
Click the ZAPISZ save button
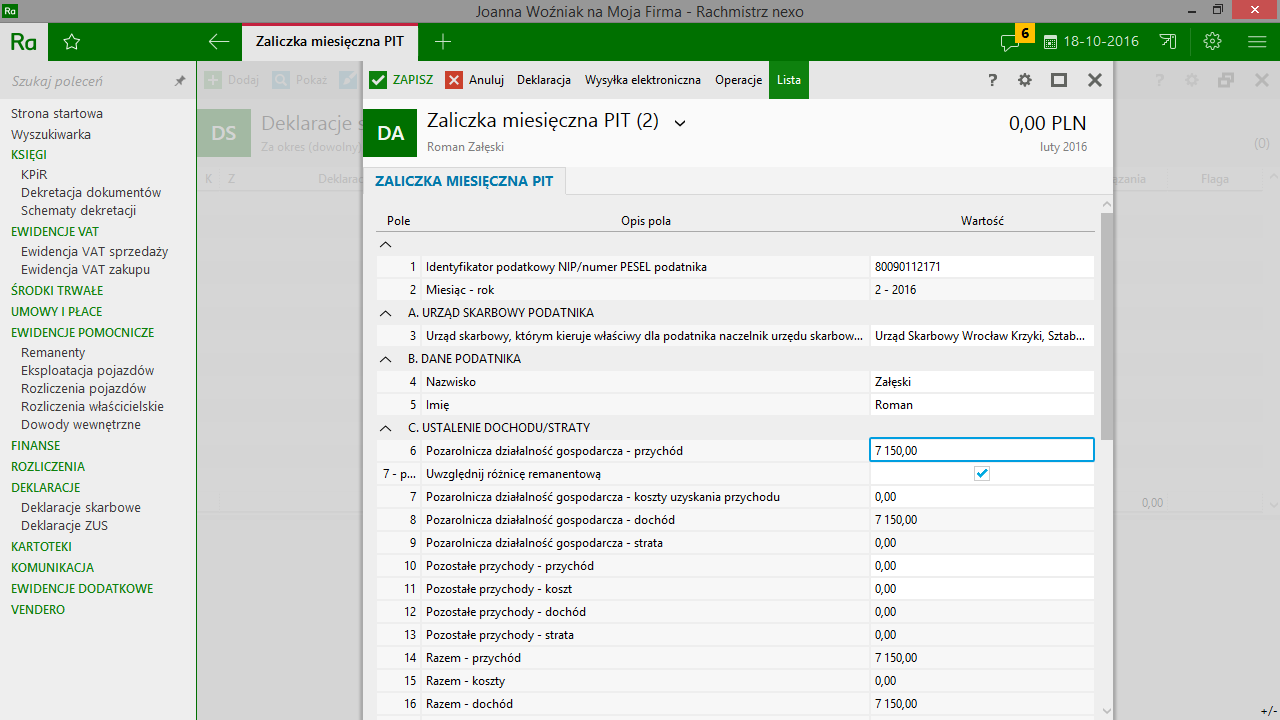401,80
